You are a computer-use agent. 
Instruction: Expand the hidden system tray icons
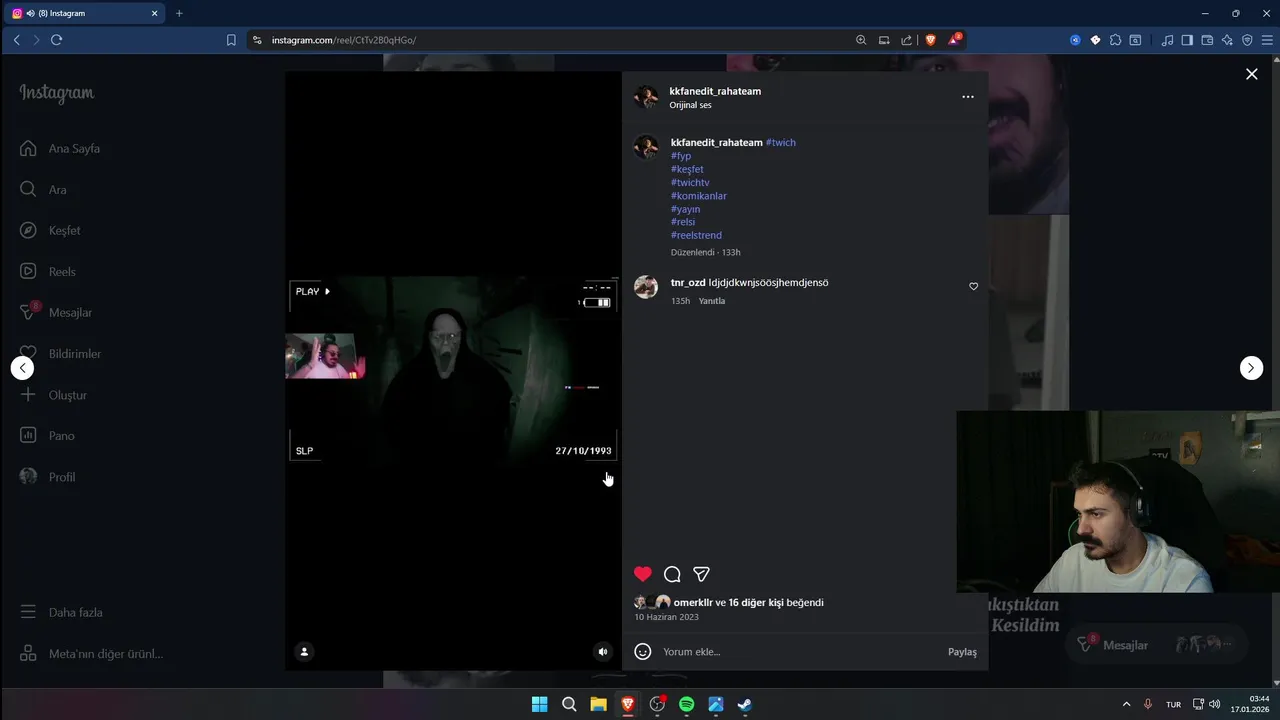[1126, 704]
